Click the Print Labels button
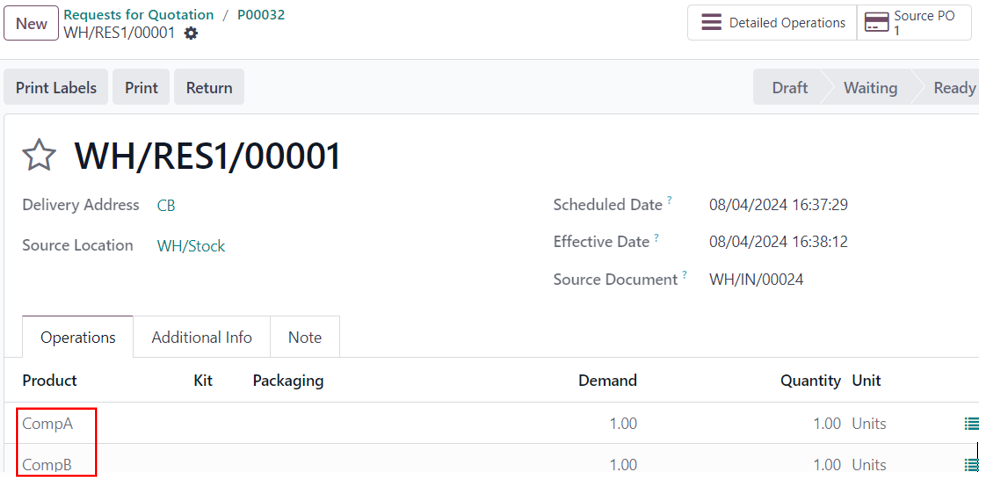Screen dimensions: 995x478 tap(56, 88)
